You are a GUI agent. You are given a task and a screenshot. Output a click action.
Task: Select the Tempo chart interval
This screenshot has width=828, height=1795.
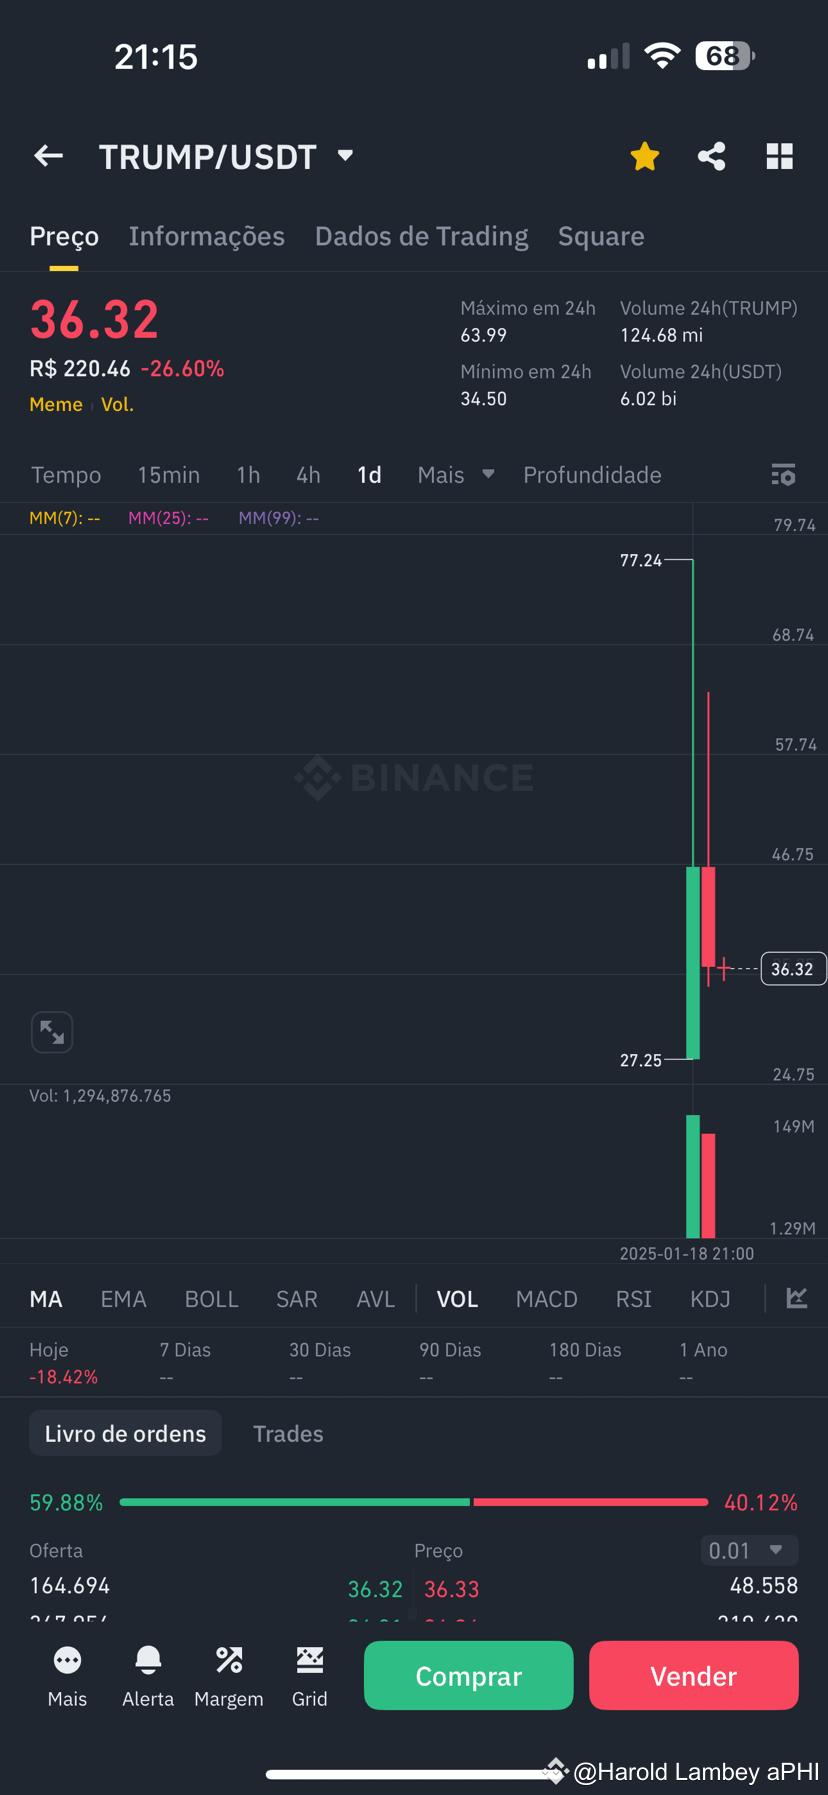pyautogui.click(x=66, y=475)
